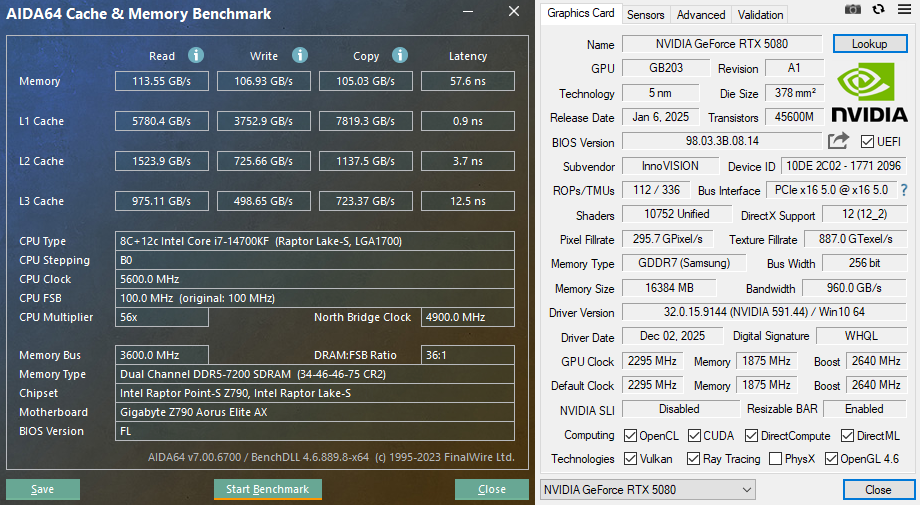
Task: Click the Subvendor field InnoVISION
Action: [670, 166]
